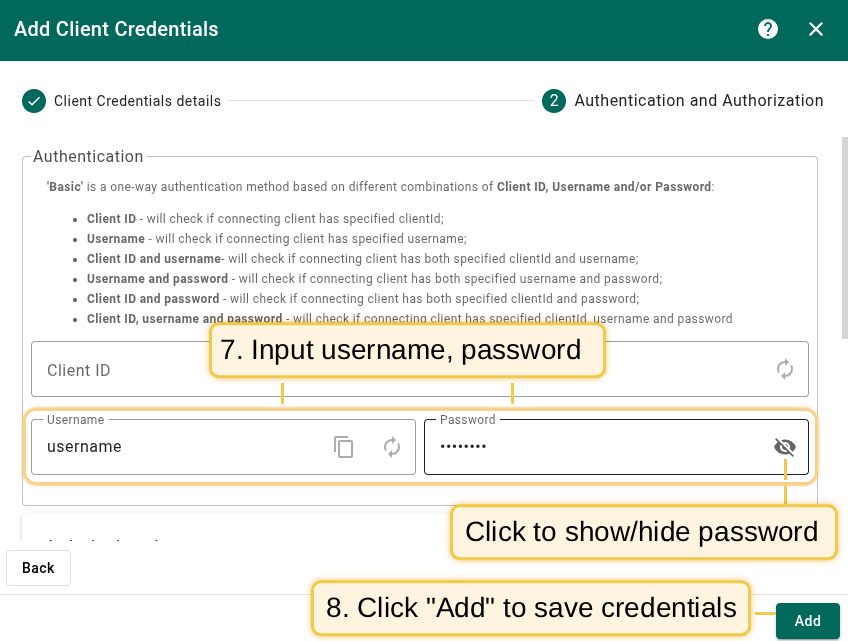Generate a random Client ID

tap(785, 370)
